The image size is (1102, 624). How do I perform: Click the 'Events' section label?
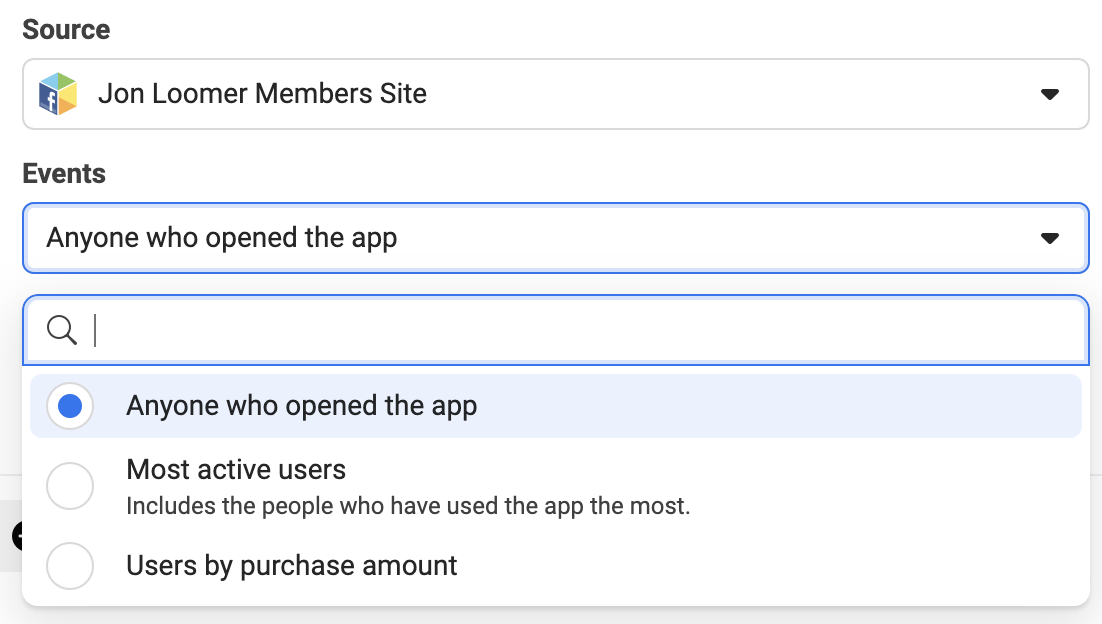[x=64, y=174]
